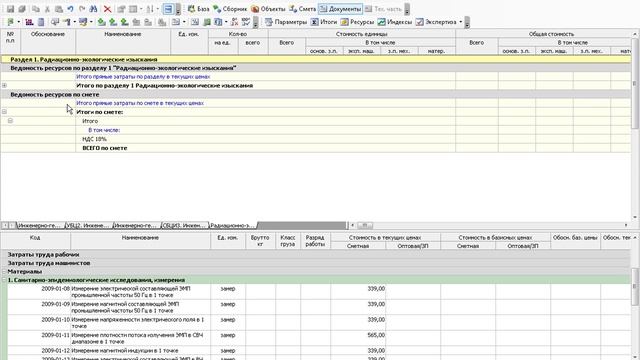This screenshot has height=360, width=640.
Task: Open the dropdown arrow beside green flag icon
Action: pos(18,22)
